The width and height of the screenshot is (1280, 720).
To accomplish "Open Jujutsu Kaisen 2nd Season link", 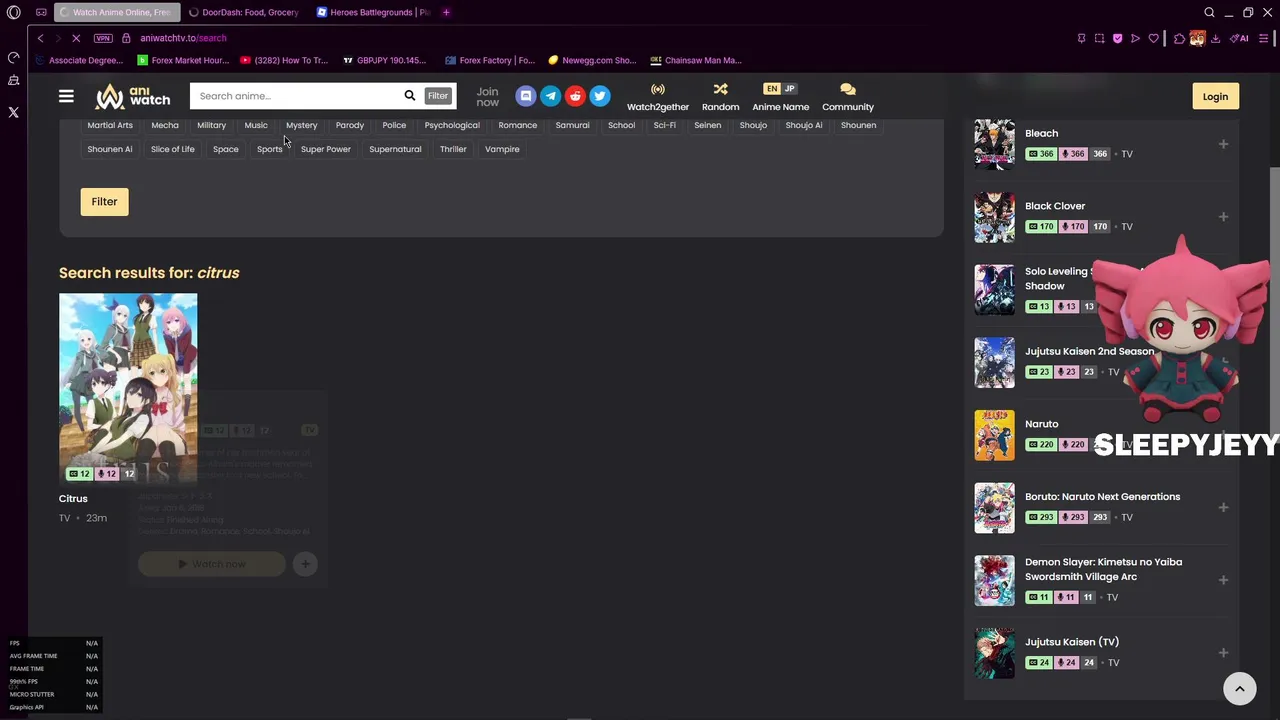I will click(x=1089, y=351).
